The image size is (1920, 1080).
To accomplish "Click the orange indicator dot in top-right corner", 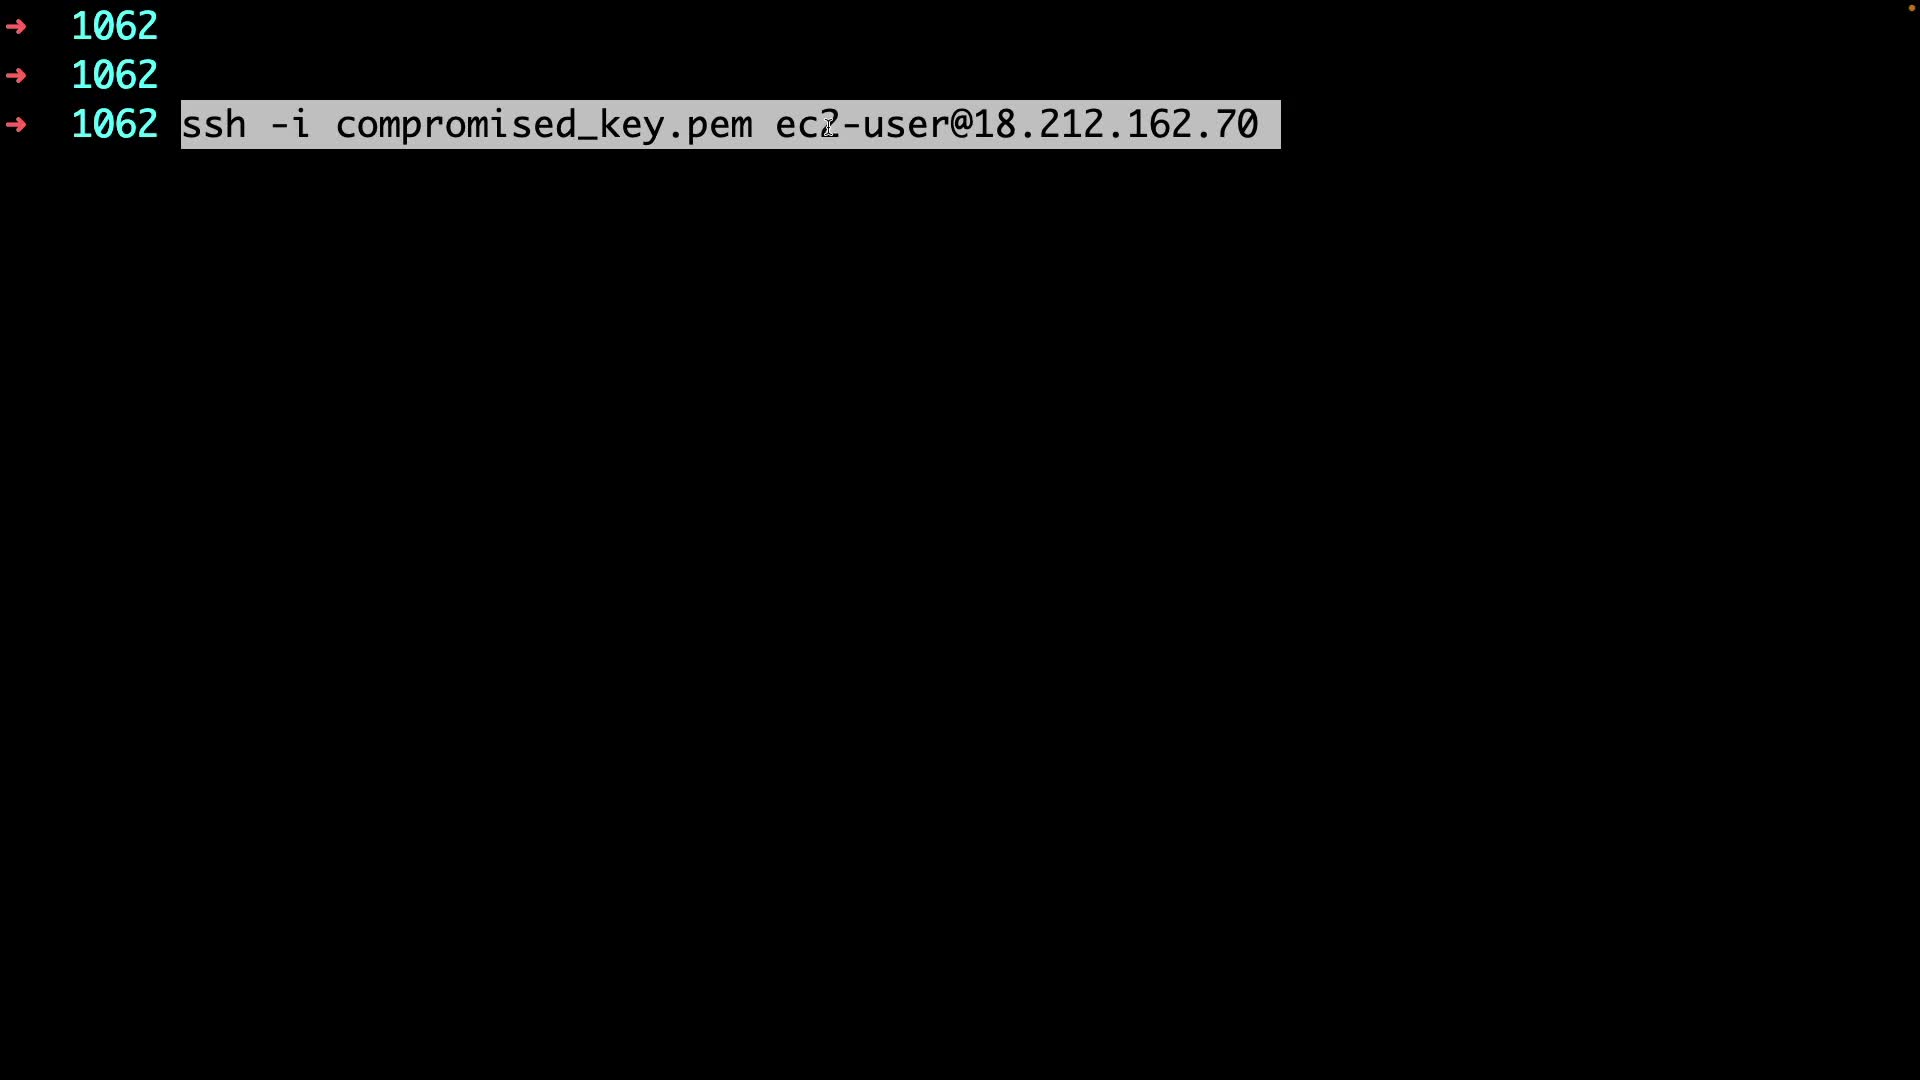I will tap(1911, 8).
